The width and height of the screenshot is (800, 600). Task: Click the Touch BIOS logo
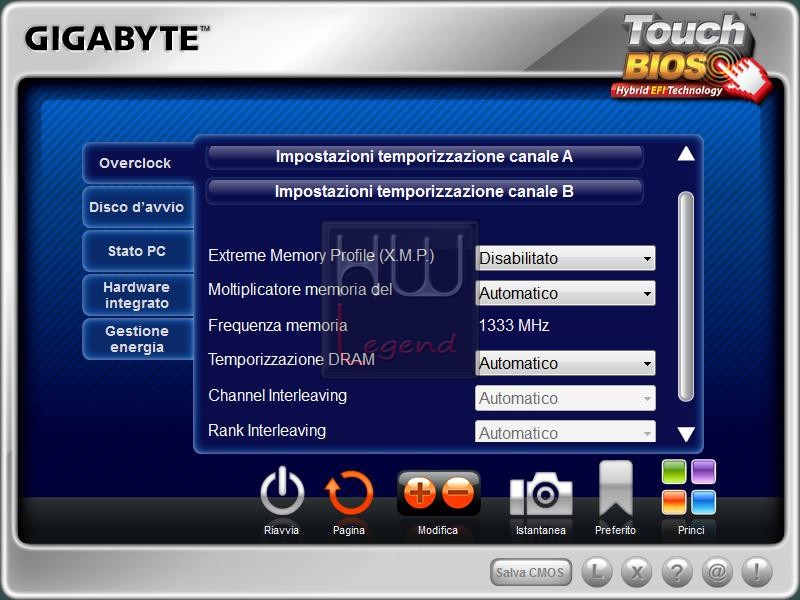(x=691, y=56)
